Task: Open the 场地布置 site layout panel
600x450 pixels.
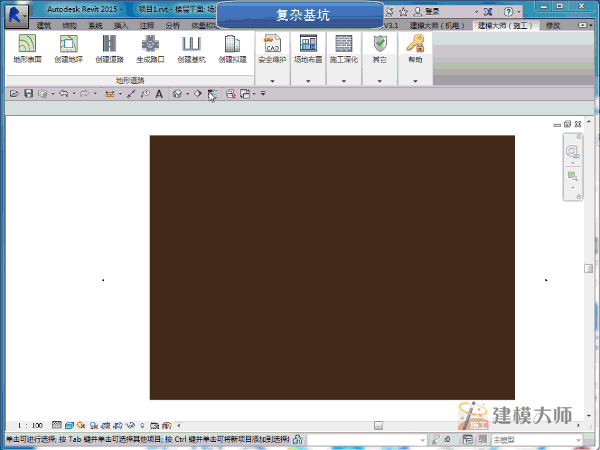Action: coord(308,48)
